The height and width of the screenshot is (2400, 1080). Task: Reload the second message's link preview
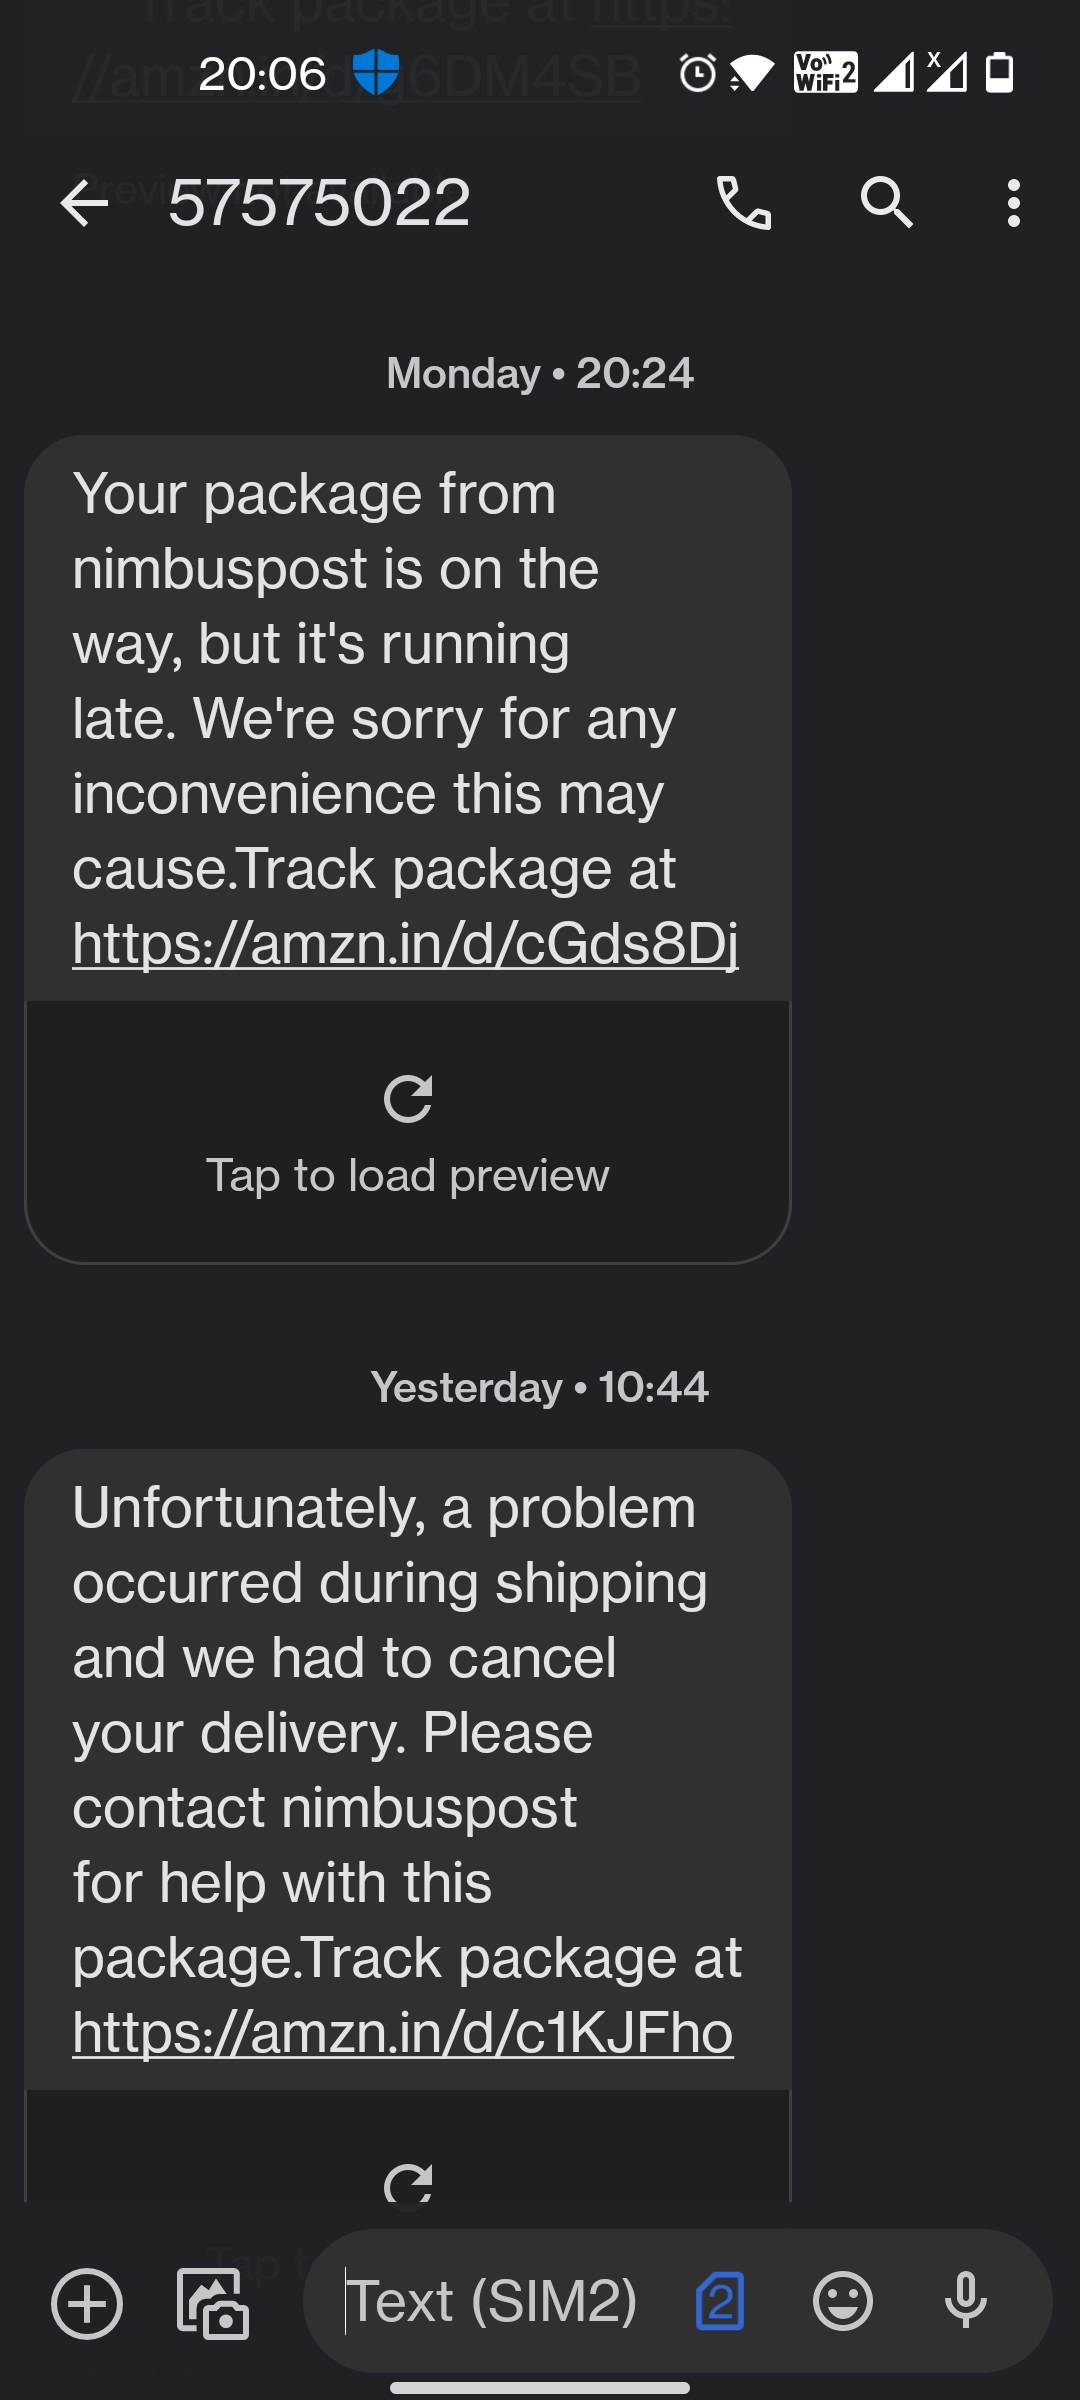408,2182
